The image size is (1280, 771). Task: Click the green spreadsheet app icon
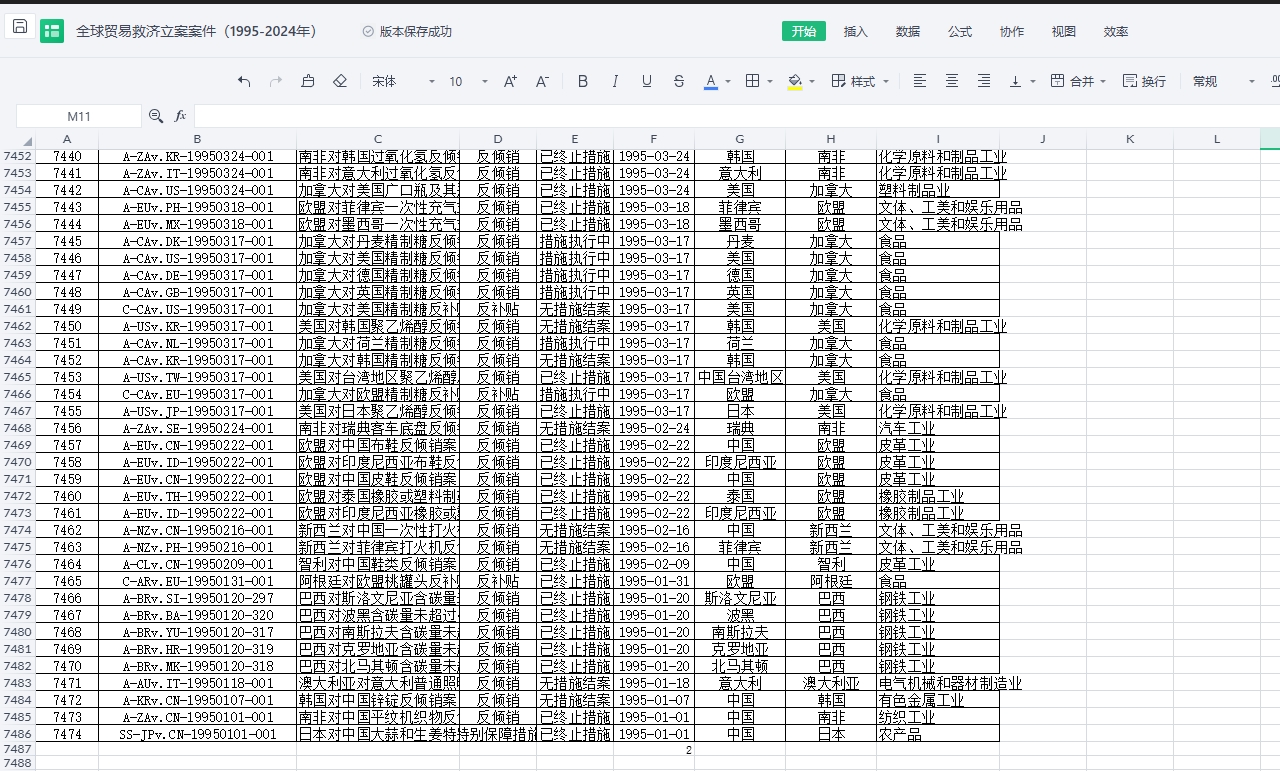coord(52,31)
